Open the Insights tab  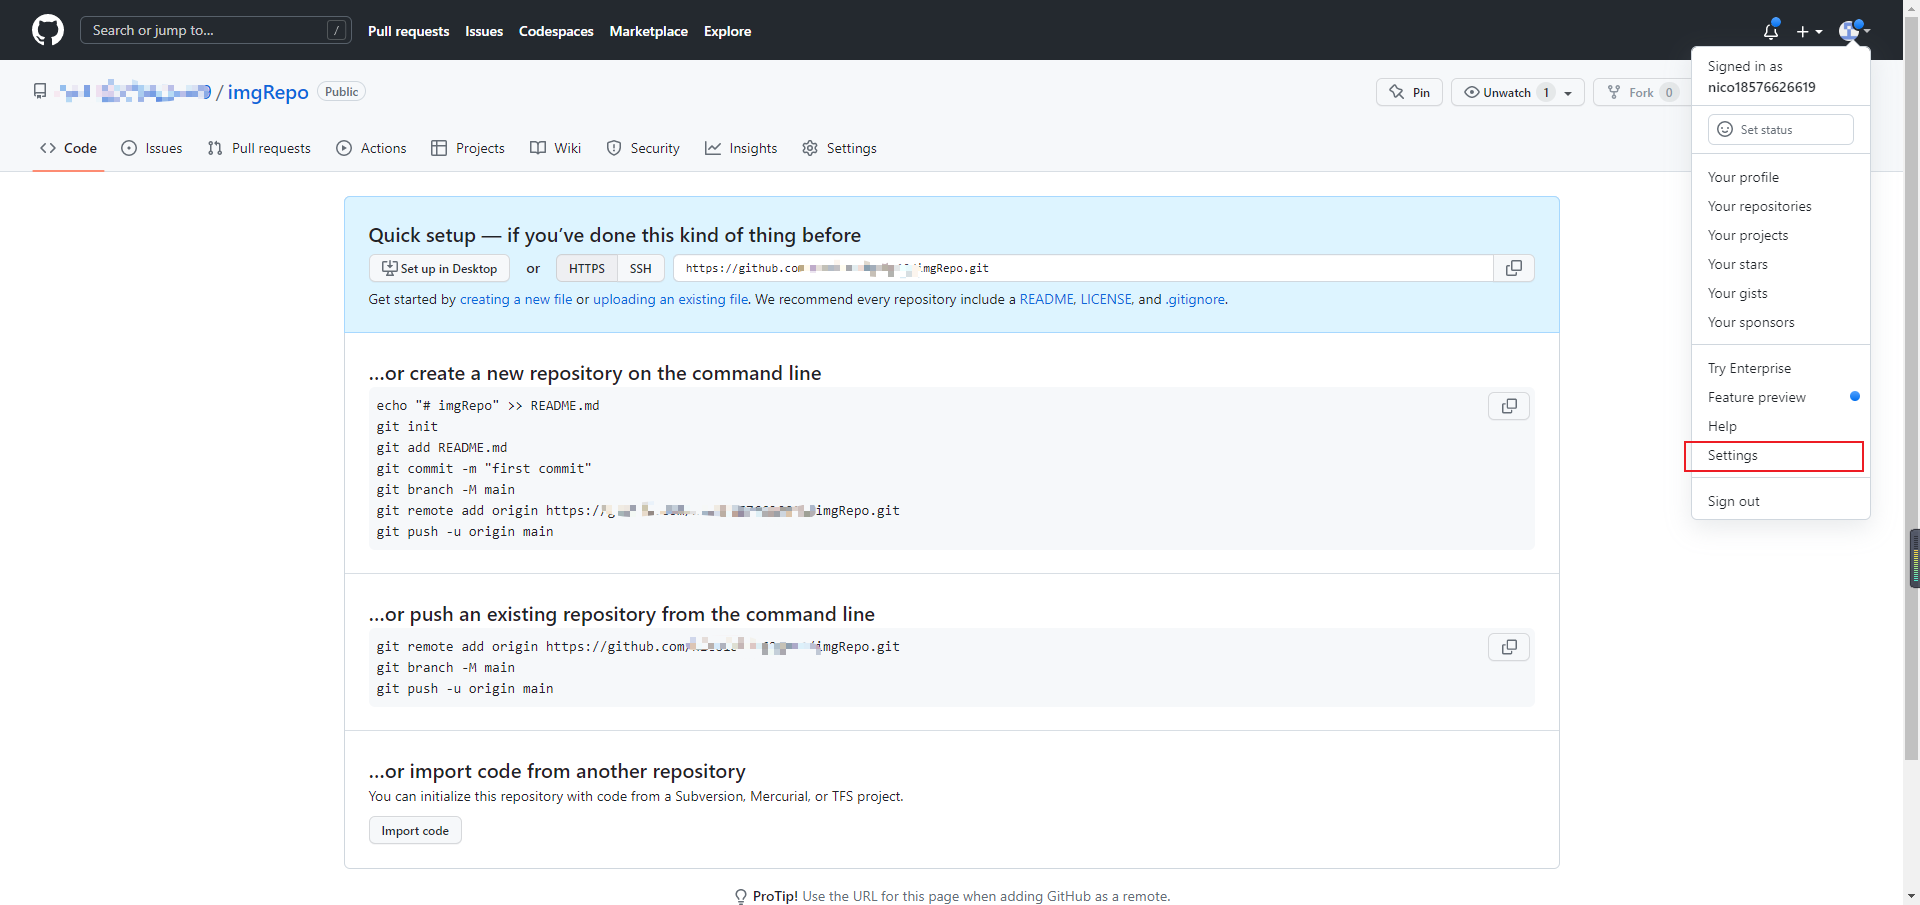(x=741, y=148)
